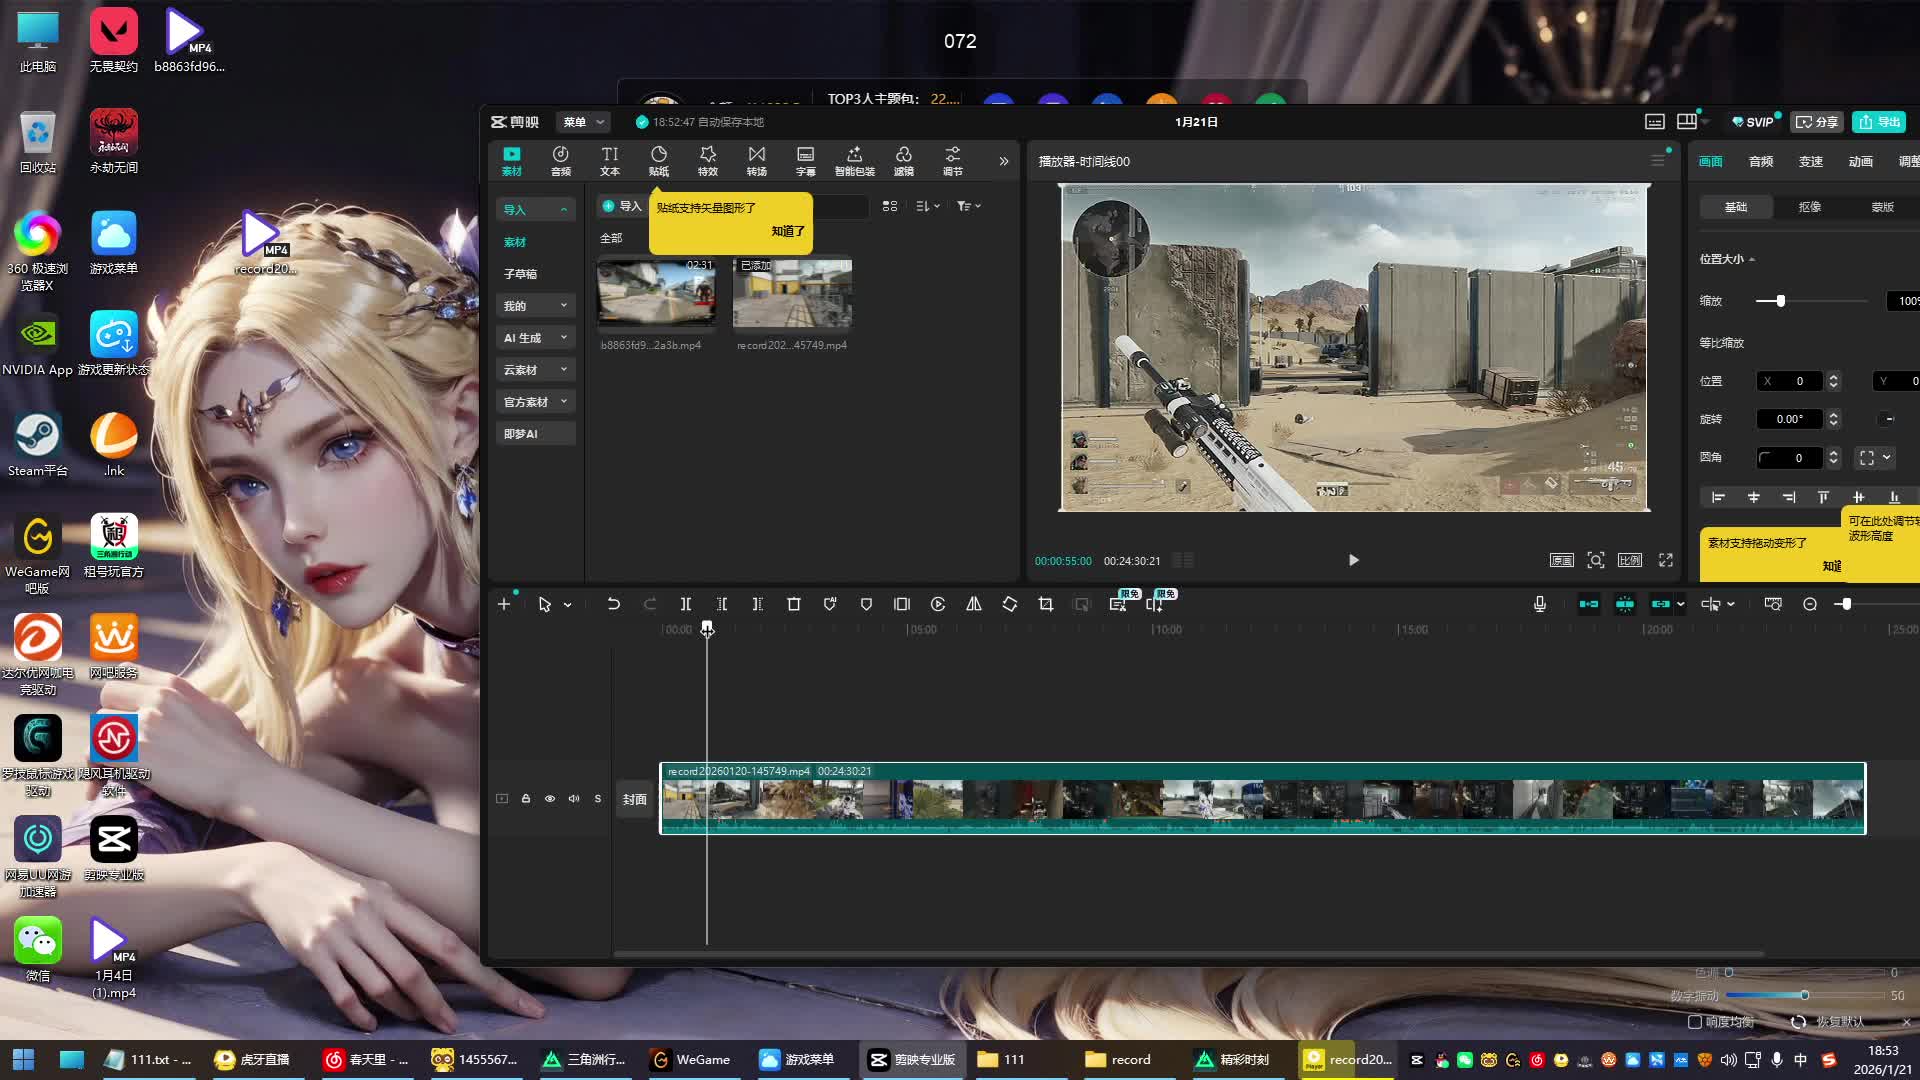The width and height of the screenshot is (1920, 1080).
Task: Click the microphone record voiceover icon
Action: (x=1540, y=604)
